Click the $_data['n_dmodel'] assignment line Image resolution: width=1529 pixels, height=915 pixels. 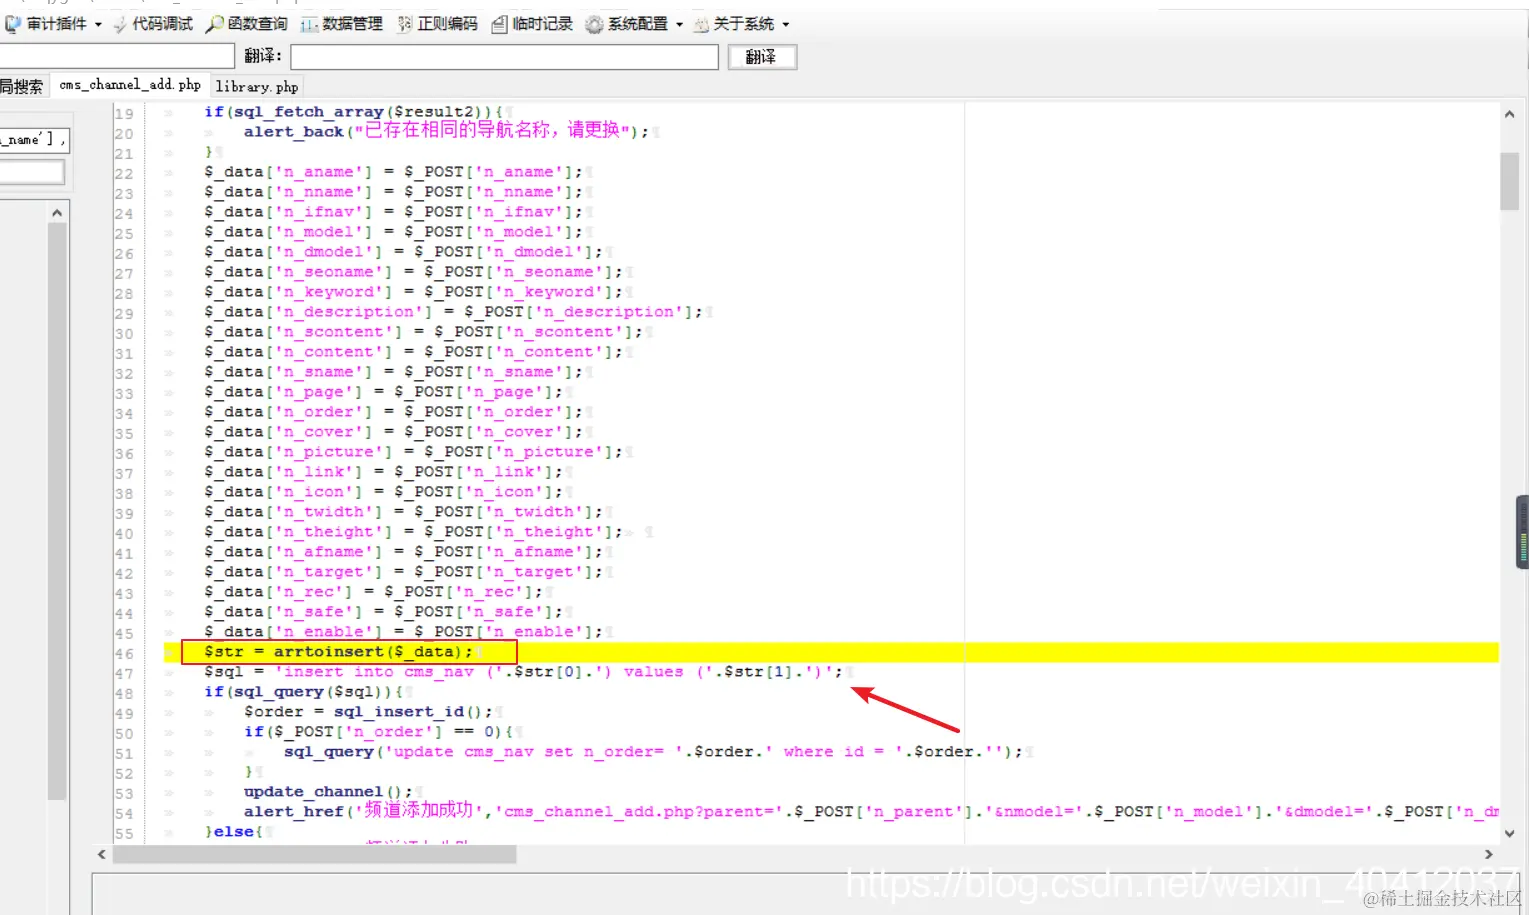403,252
